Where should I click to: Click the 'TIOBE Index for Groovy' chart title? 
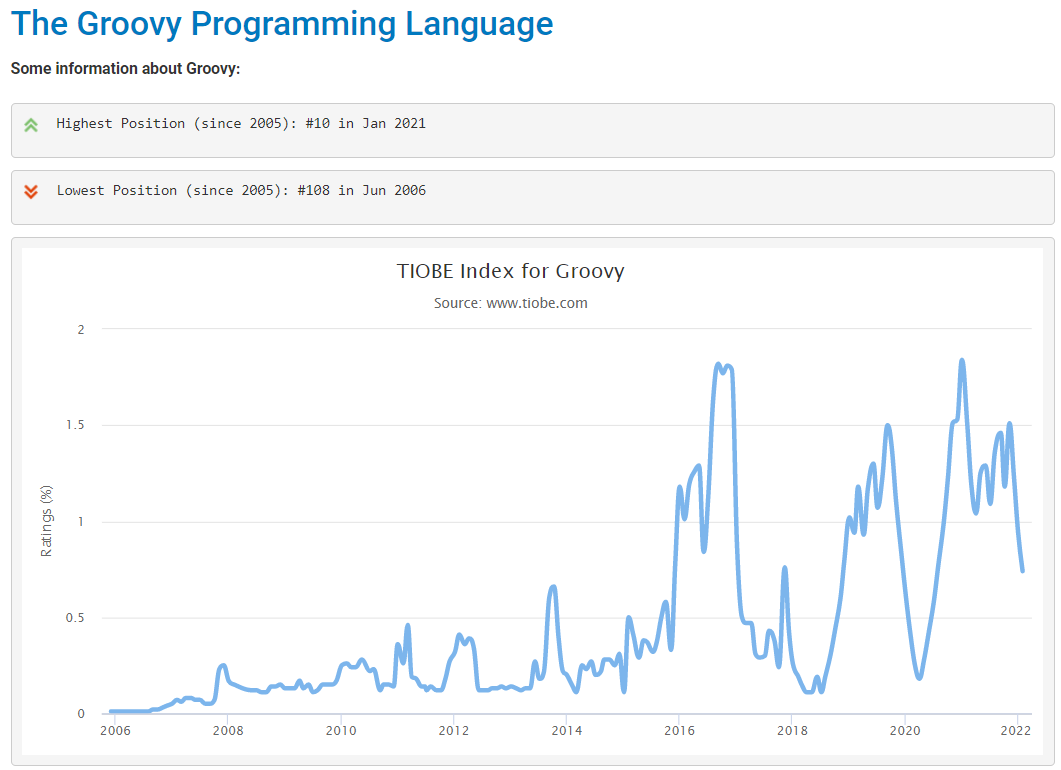pyautogui.click(x=510, y=271)
